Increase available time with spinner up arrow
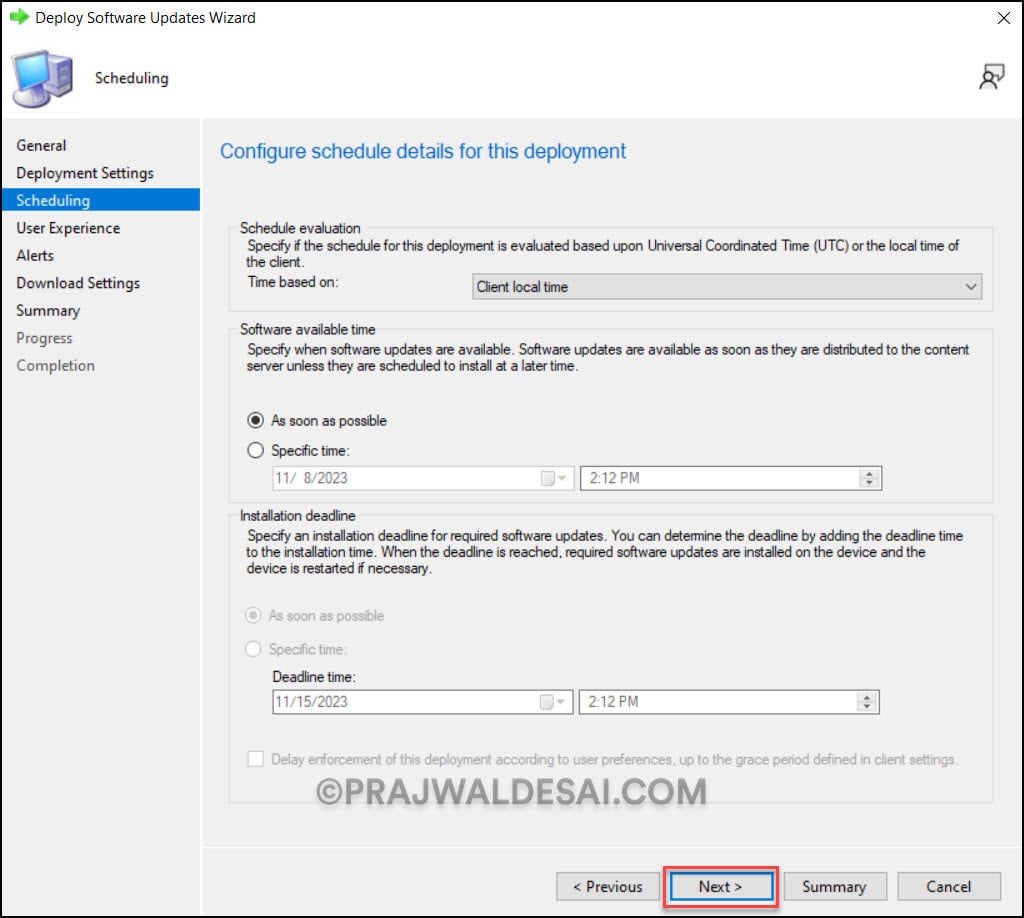 click(869, 473)
